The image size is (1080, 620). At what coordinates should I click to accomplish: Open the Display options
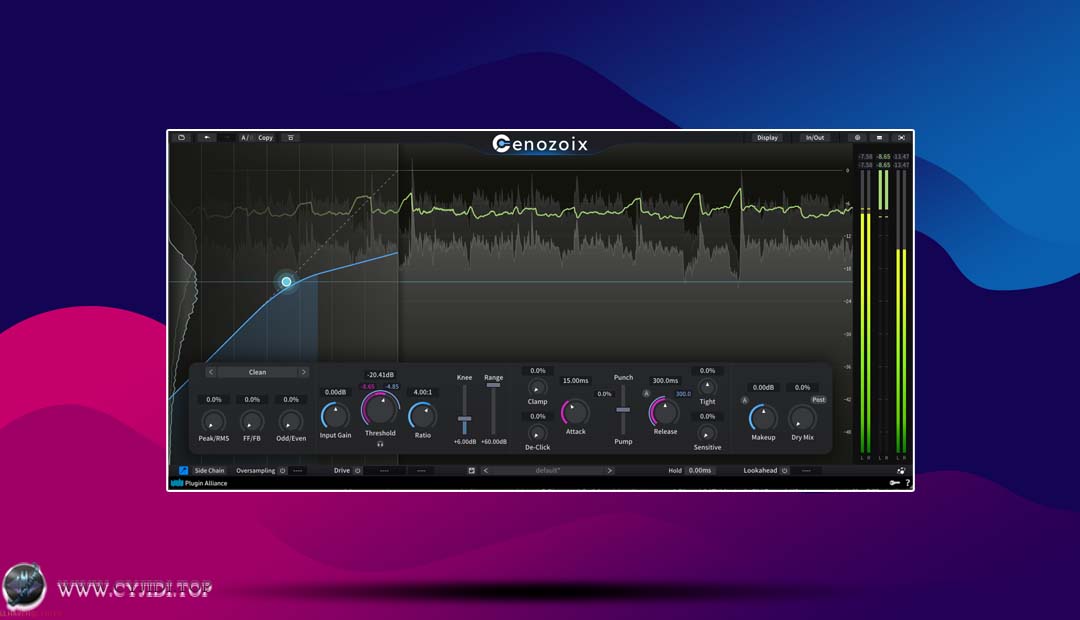coord(767,138)
